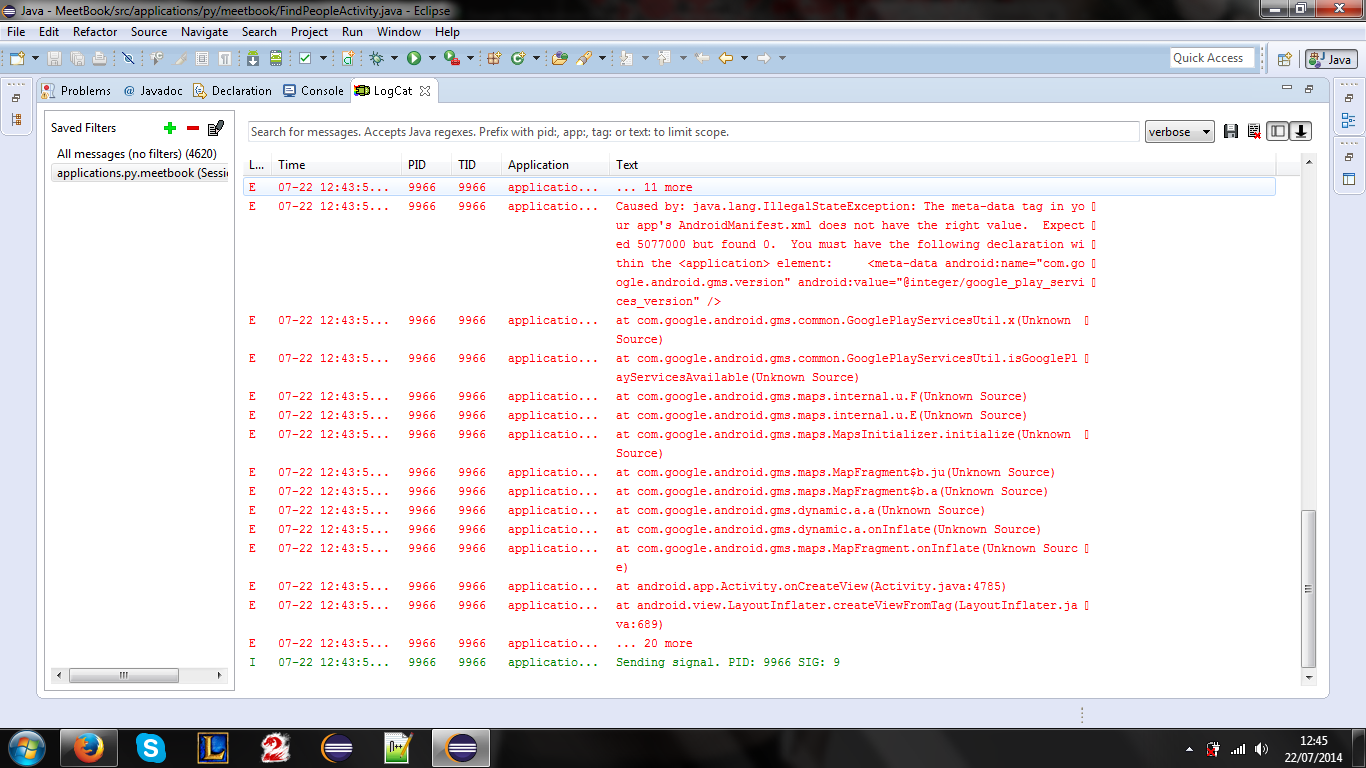Image resolution: width=1366 pixels, height=768 pixels.
Task: Open the Window menu
Action: (399, 32)
